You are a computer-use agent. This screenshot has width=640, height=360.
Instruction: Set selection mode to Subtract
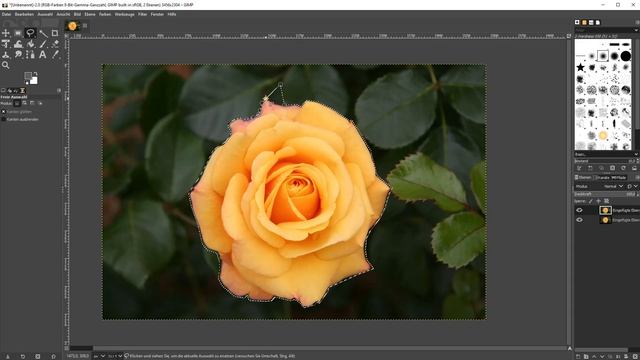32,103
